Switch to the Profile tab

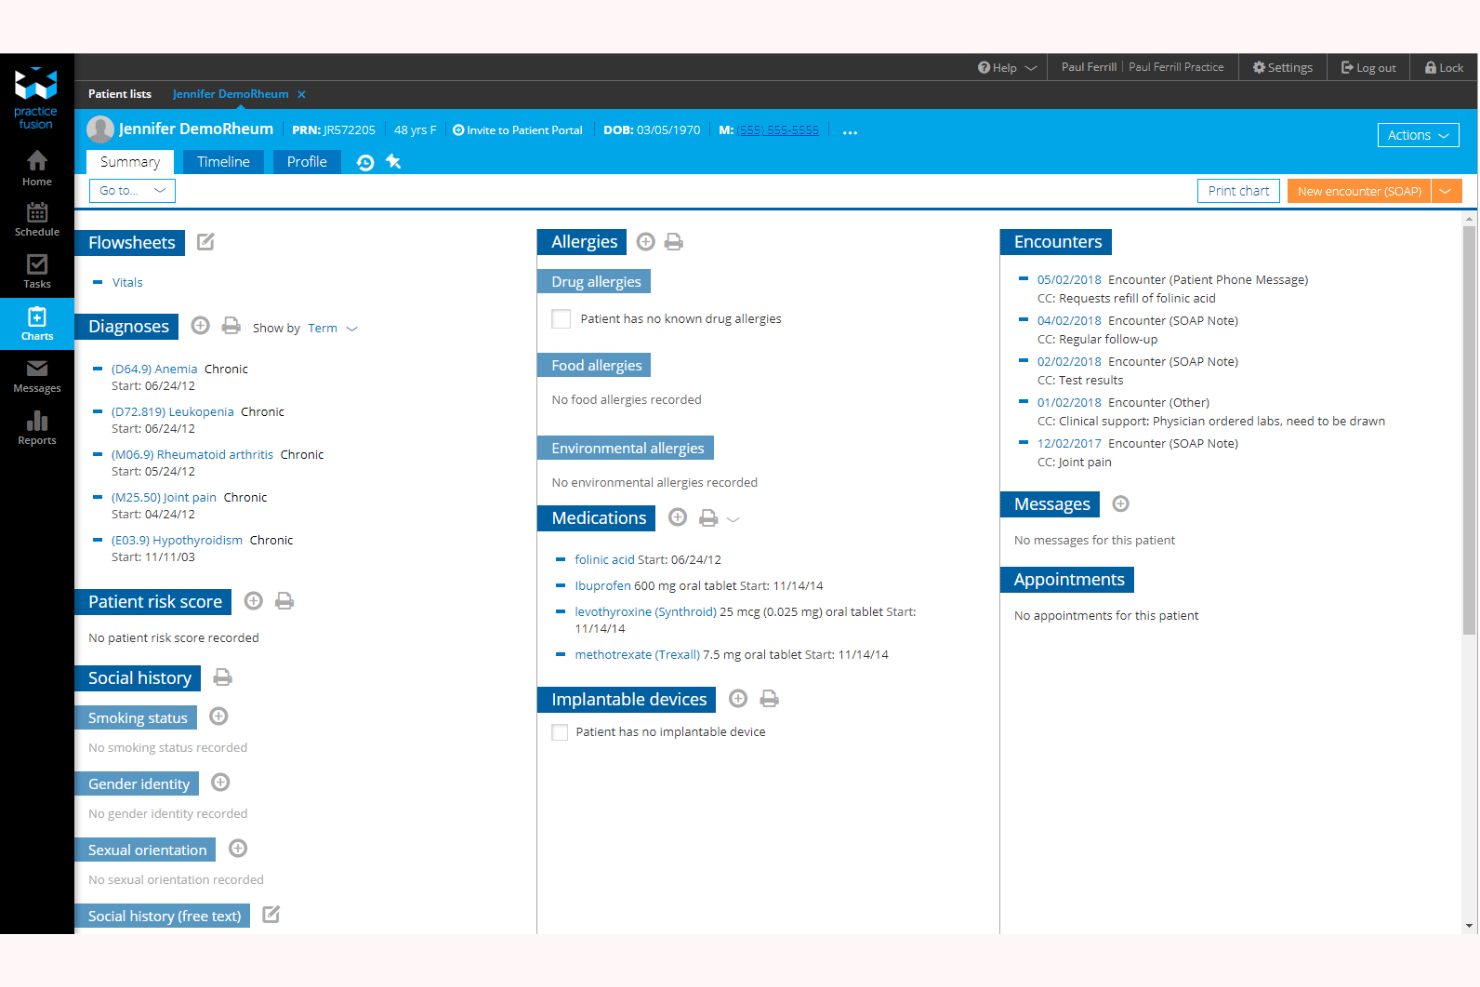coord(307,162)
